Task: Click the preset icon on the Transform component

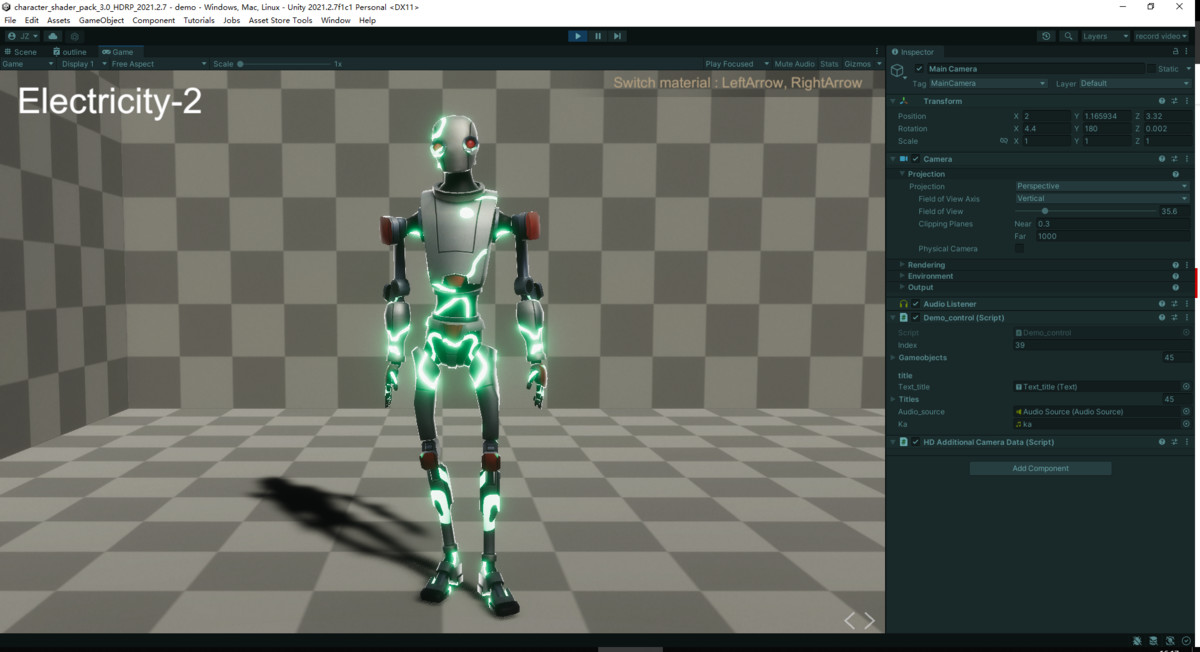Action: (1174, 100)
